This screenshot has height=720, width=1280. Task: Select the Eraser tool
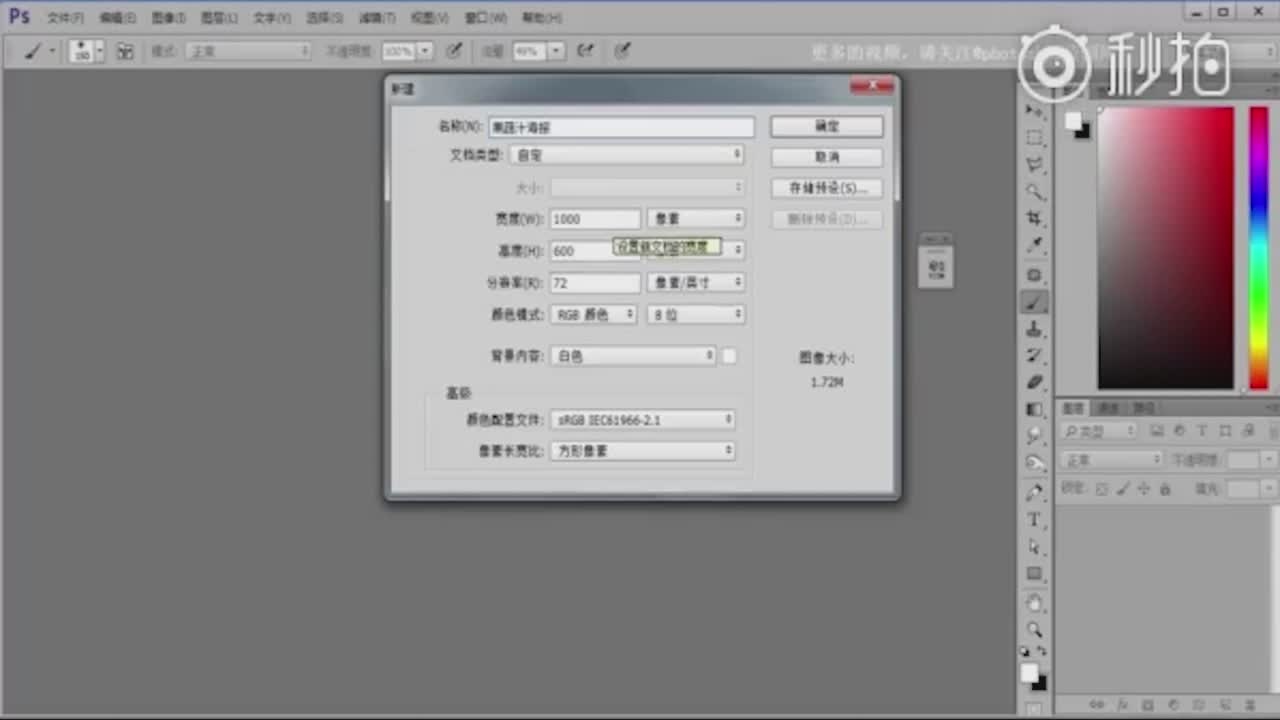(x=1035, y=383)
